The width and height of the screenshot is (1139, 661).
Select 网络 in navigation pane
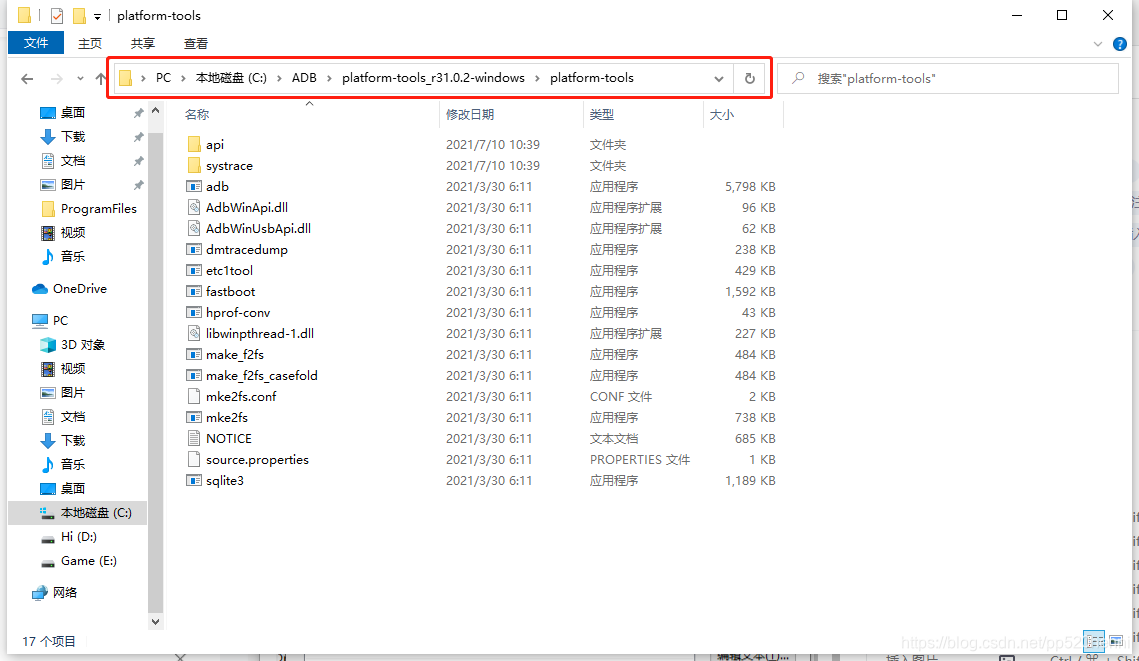click(65, 593)
